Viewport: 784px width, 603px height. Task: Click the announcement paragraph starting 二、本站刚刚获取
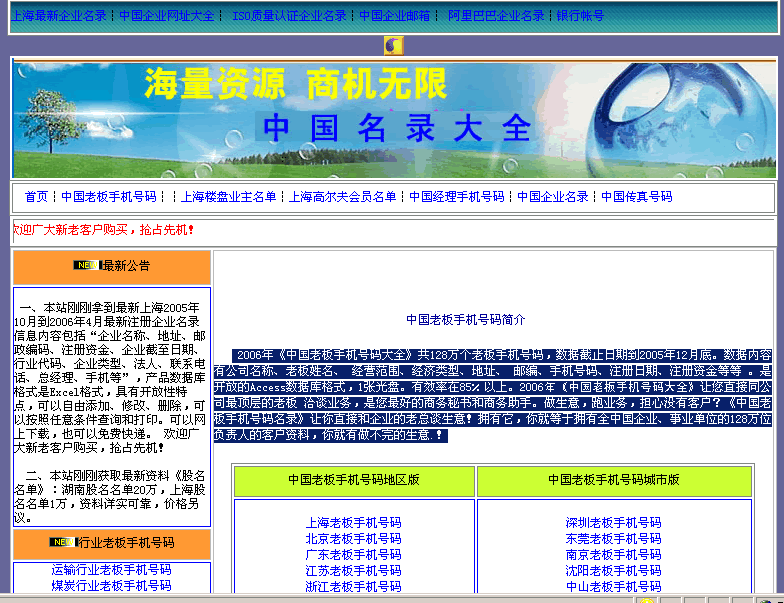pos(110,496)
